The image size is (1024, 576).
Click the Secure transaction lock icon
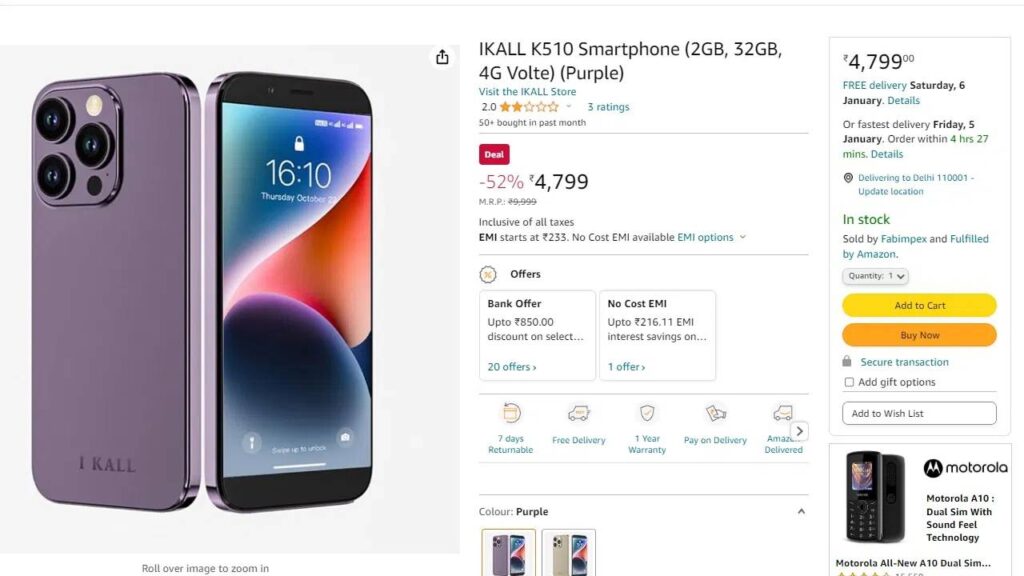point(847,361)
